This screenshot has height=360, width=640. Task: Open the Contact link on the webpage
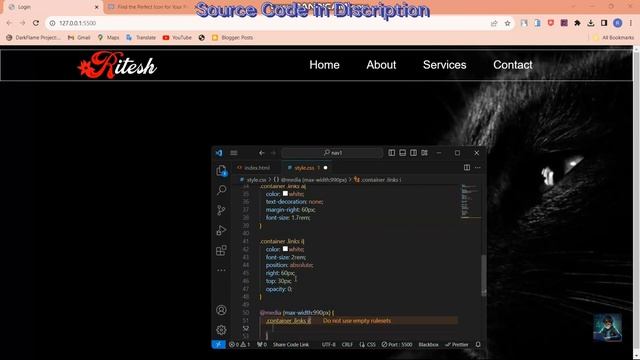513,65
